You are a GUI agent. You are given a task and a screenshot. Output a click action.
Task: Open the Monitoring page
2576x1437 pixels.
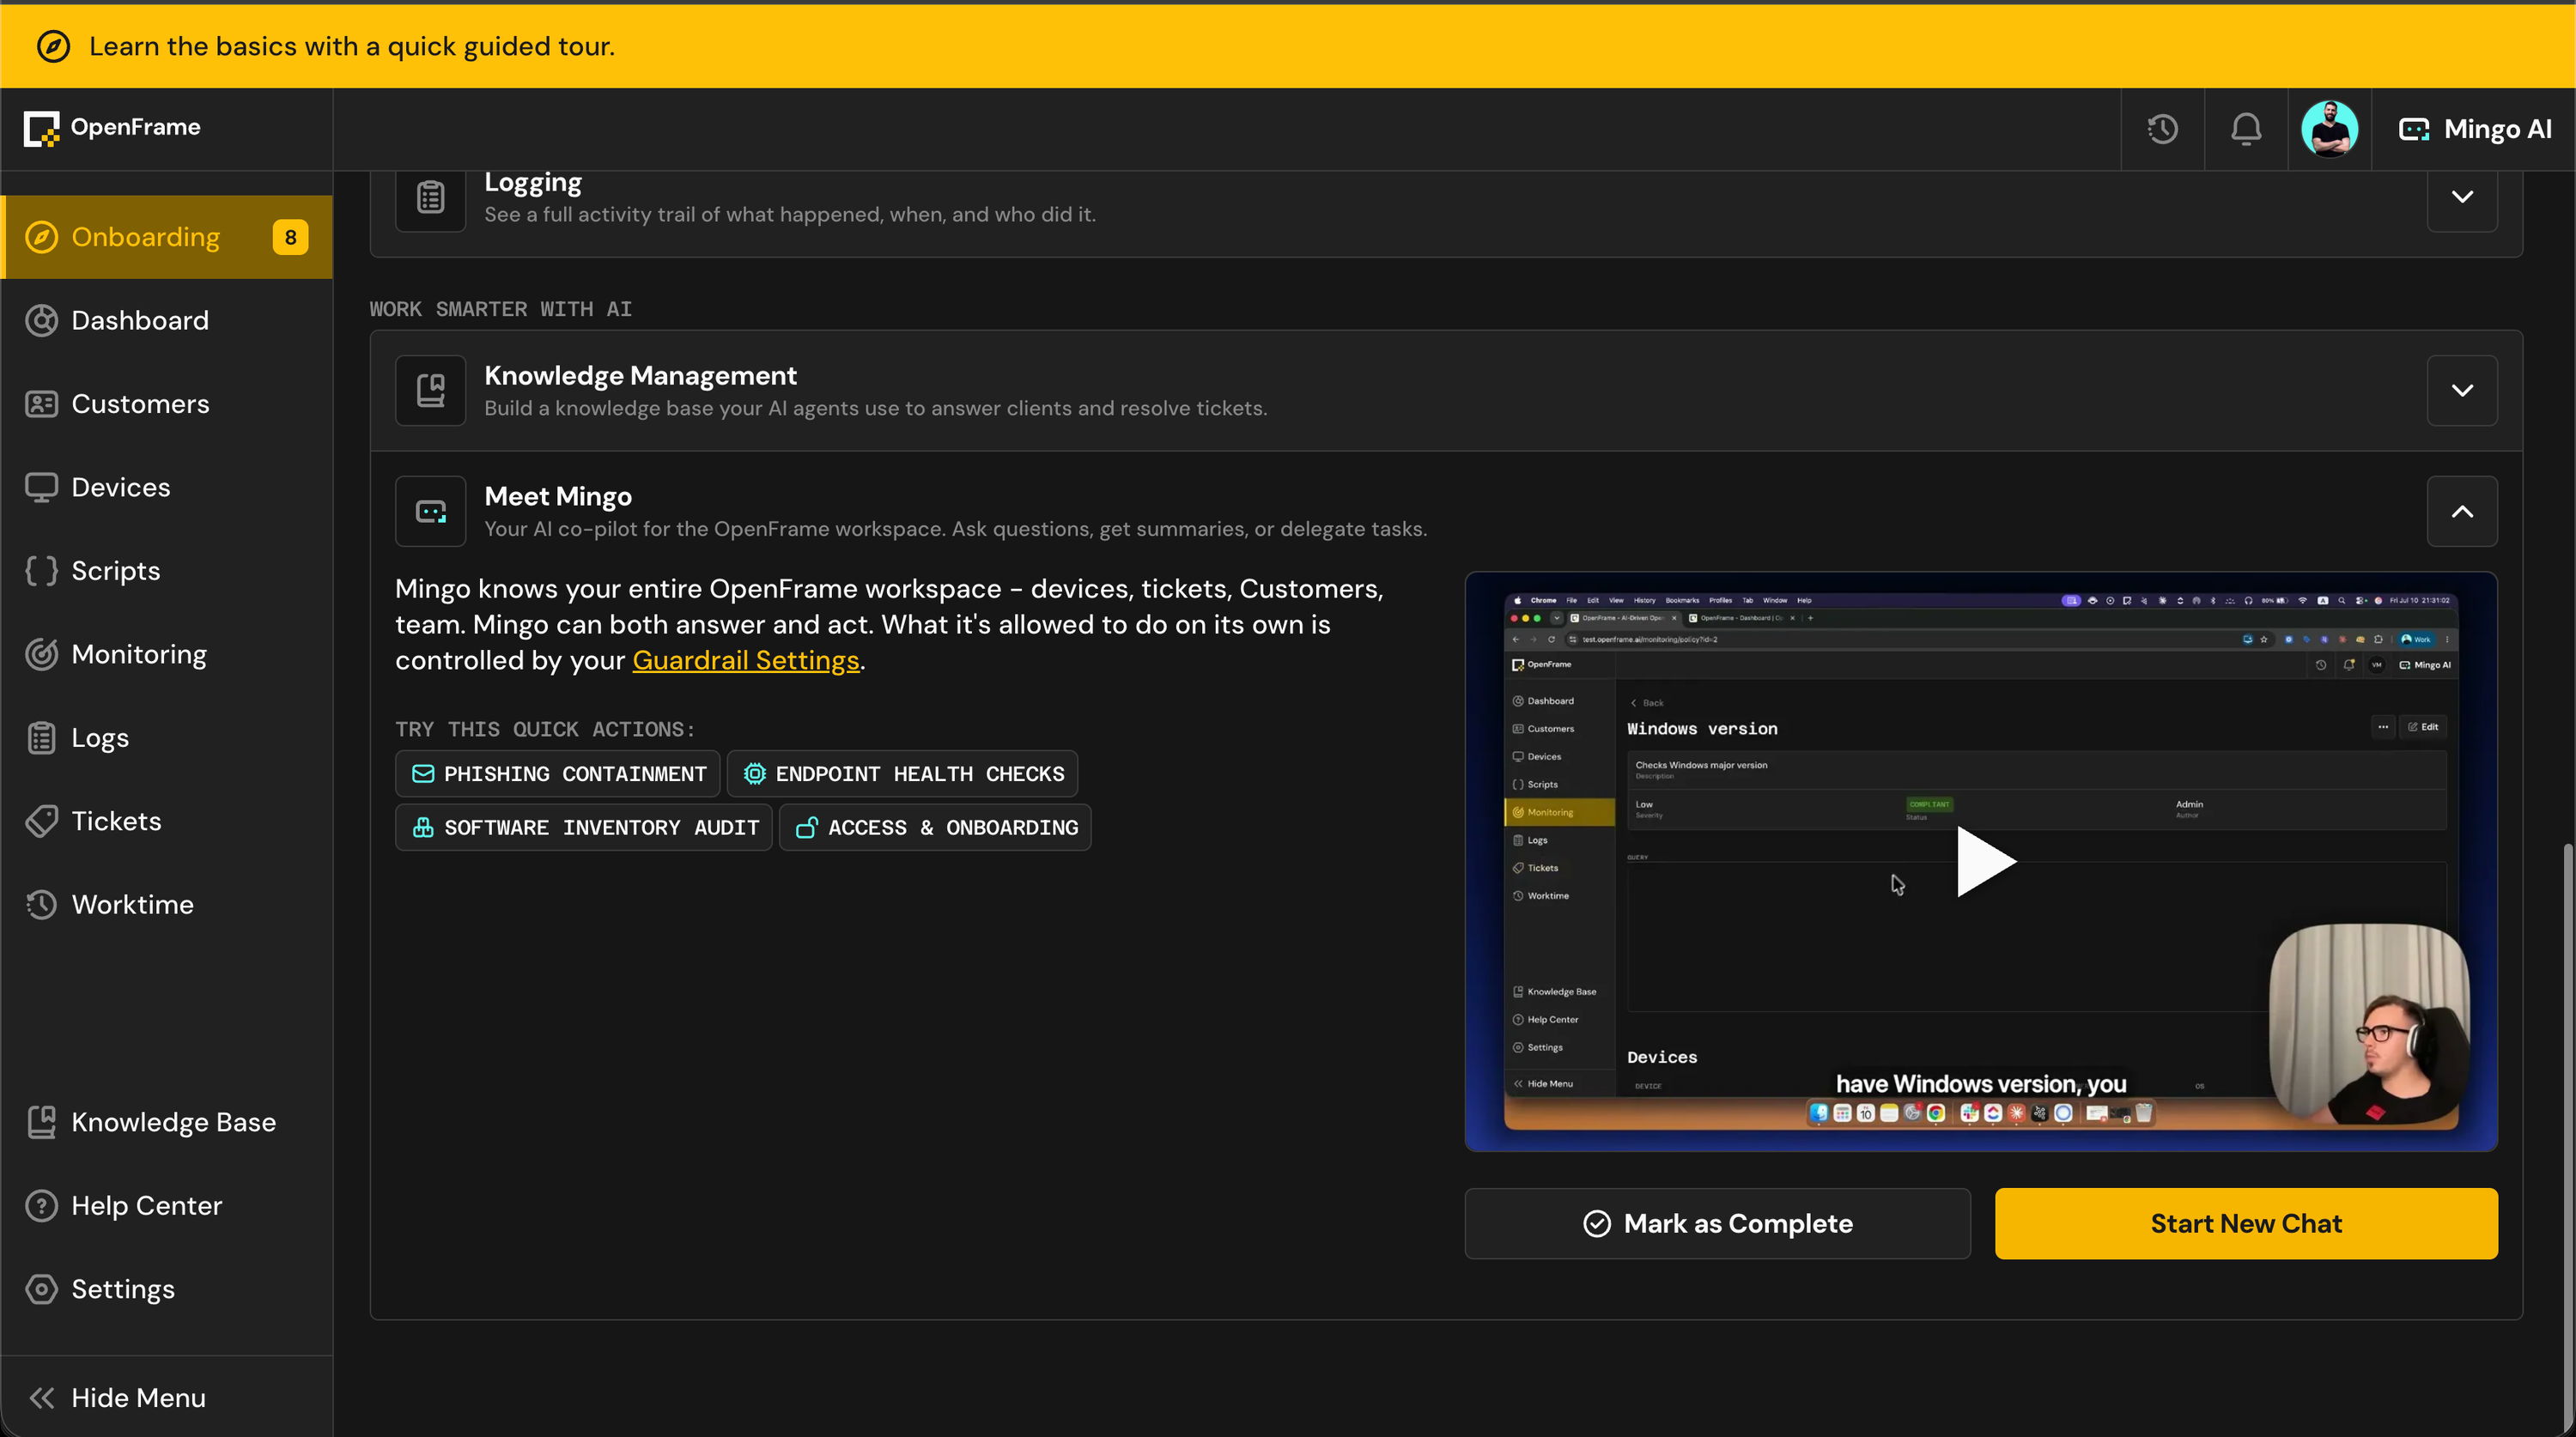coord(167,654)
